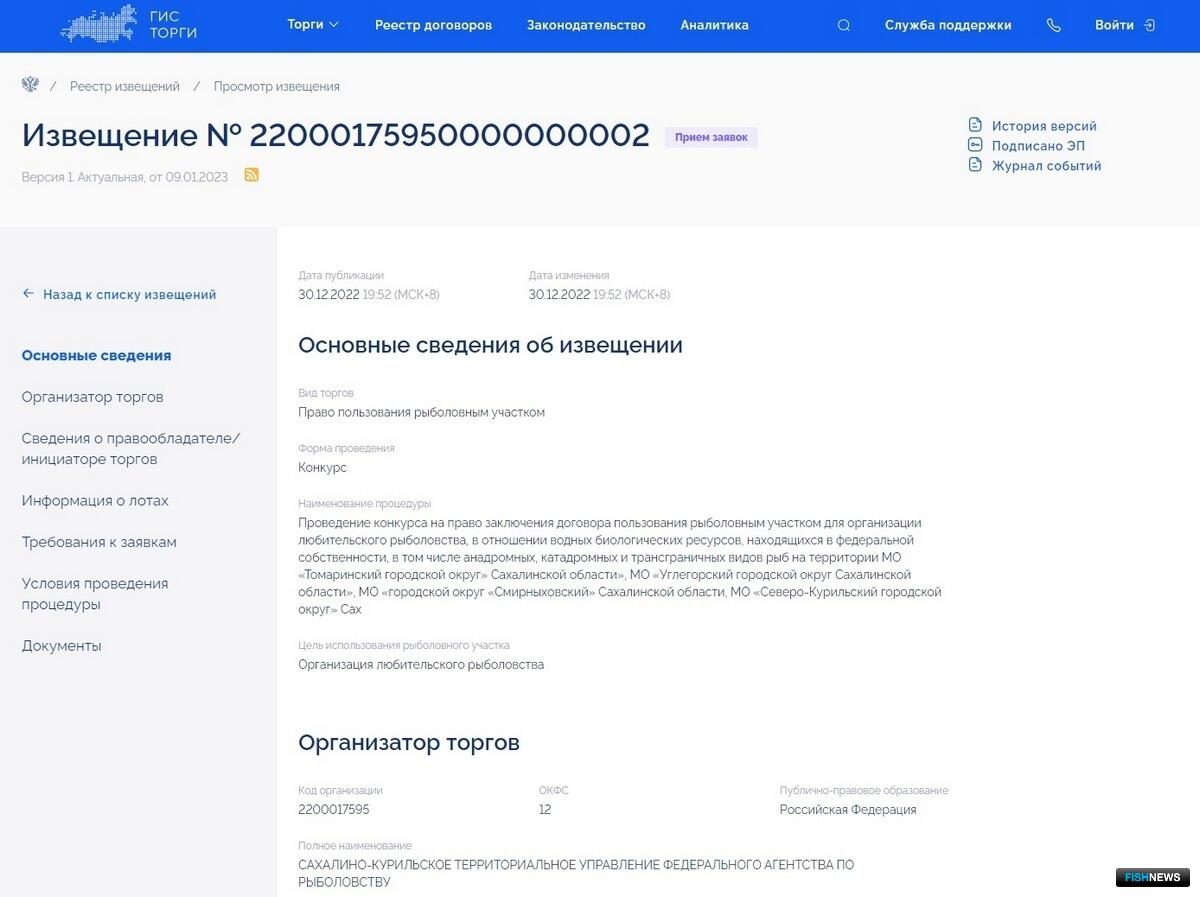Jump to Информация о лотах section
The width and height of the screenshot is (1200, 897).
95,501
